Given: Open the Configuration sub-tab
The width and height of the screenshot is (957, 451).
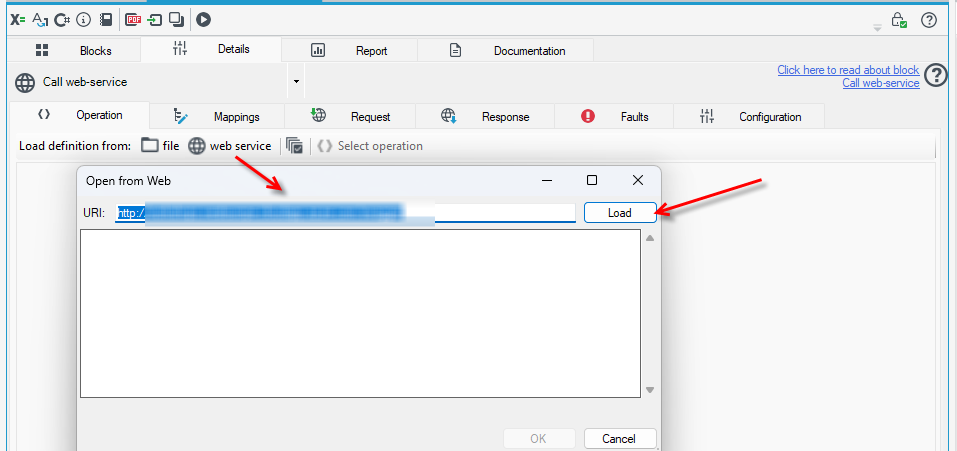Looking at the screenshot, I should [749, 117].
